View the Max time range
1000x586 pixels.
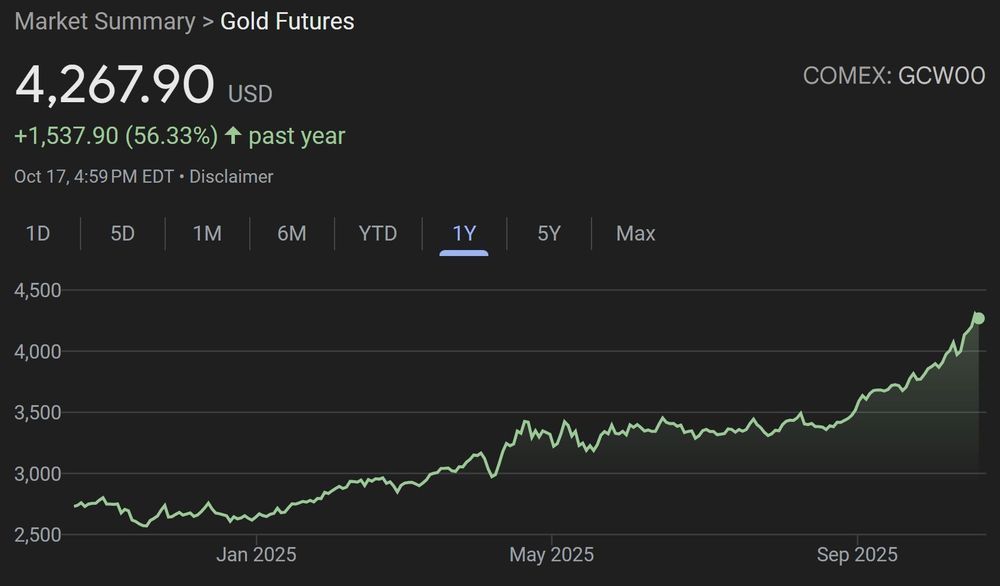[x=635, y=233]
